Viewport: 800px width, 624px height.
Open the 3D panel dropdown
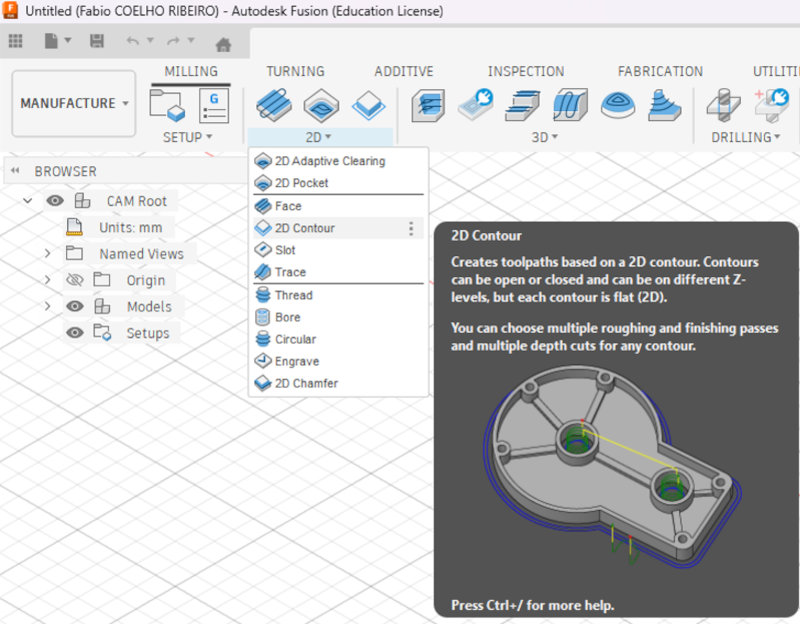pos(545,137)
